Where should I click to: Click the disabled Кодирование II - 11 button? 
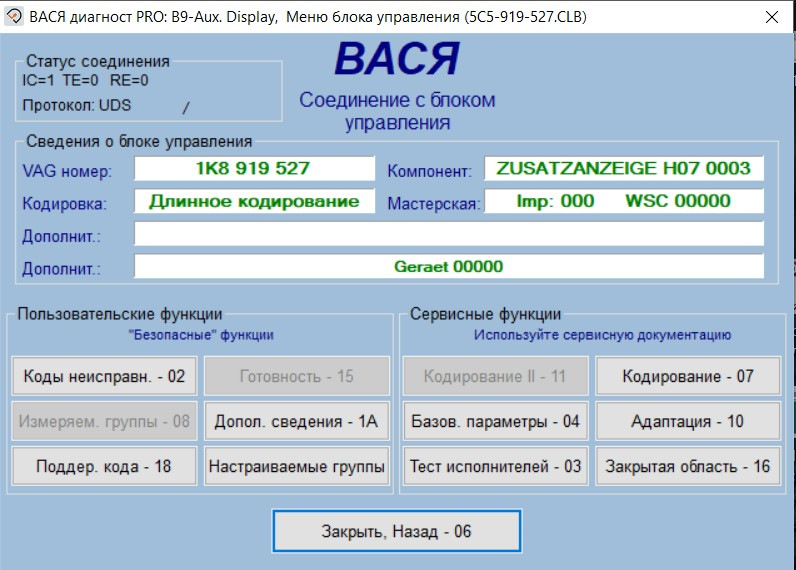point(495,376)
